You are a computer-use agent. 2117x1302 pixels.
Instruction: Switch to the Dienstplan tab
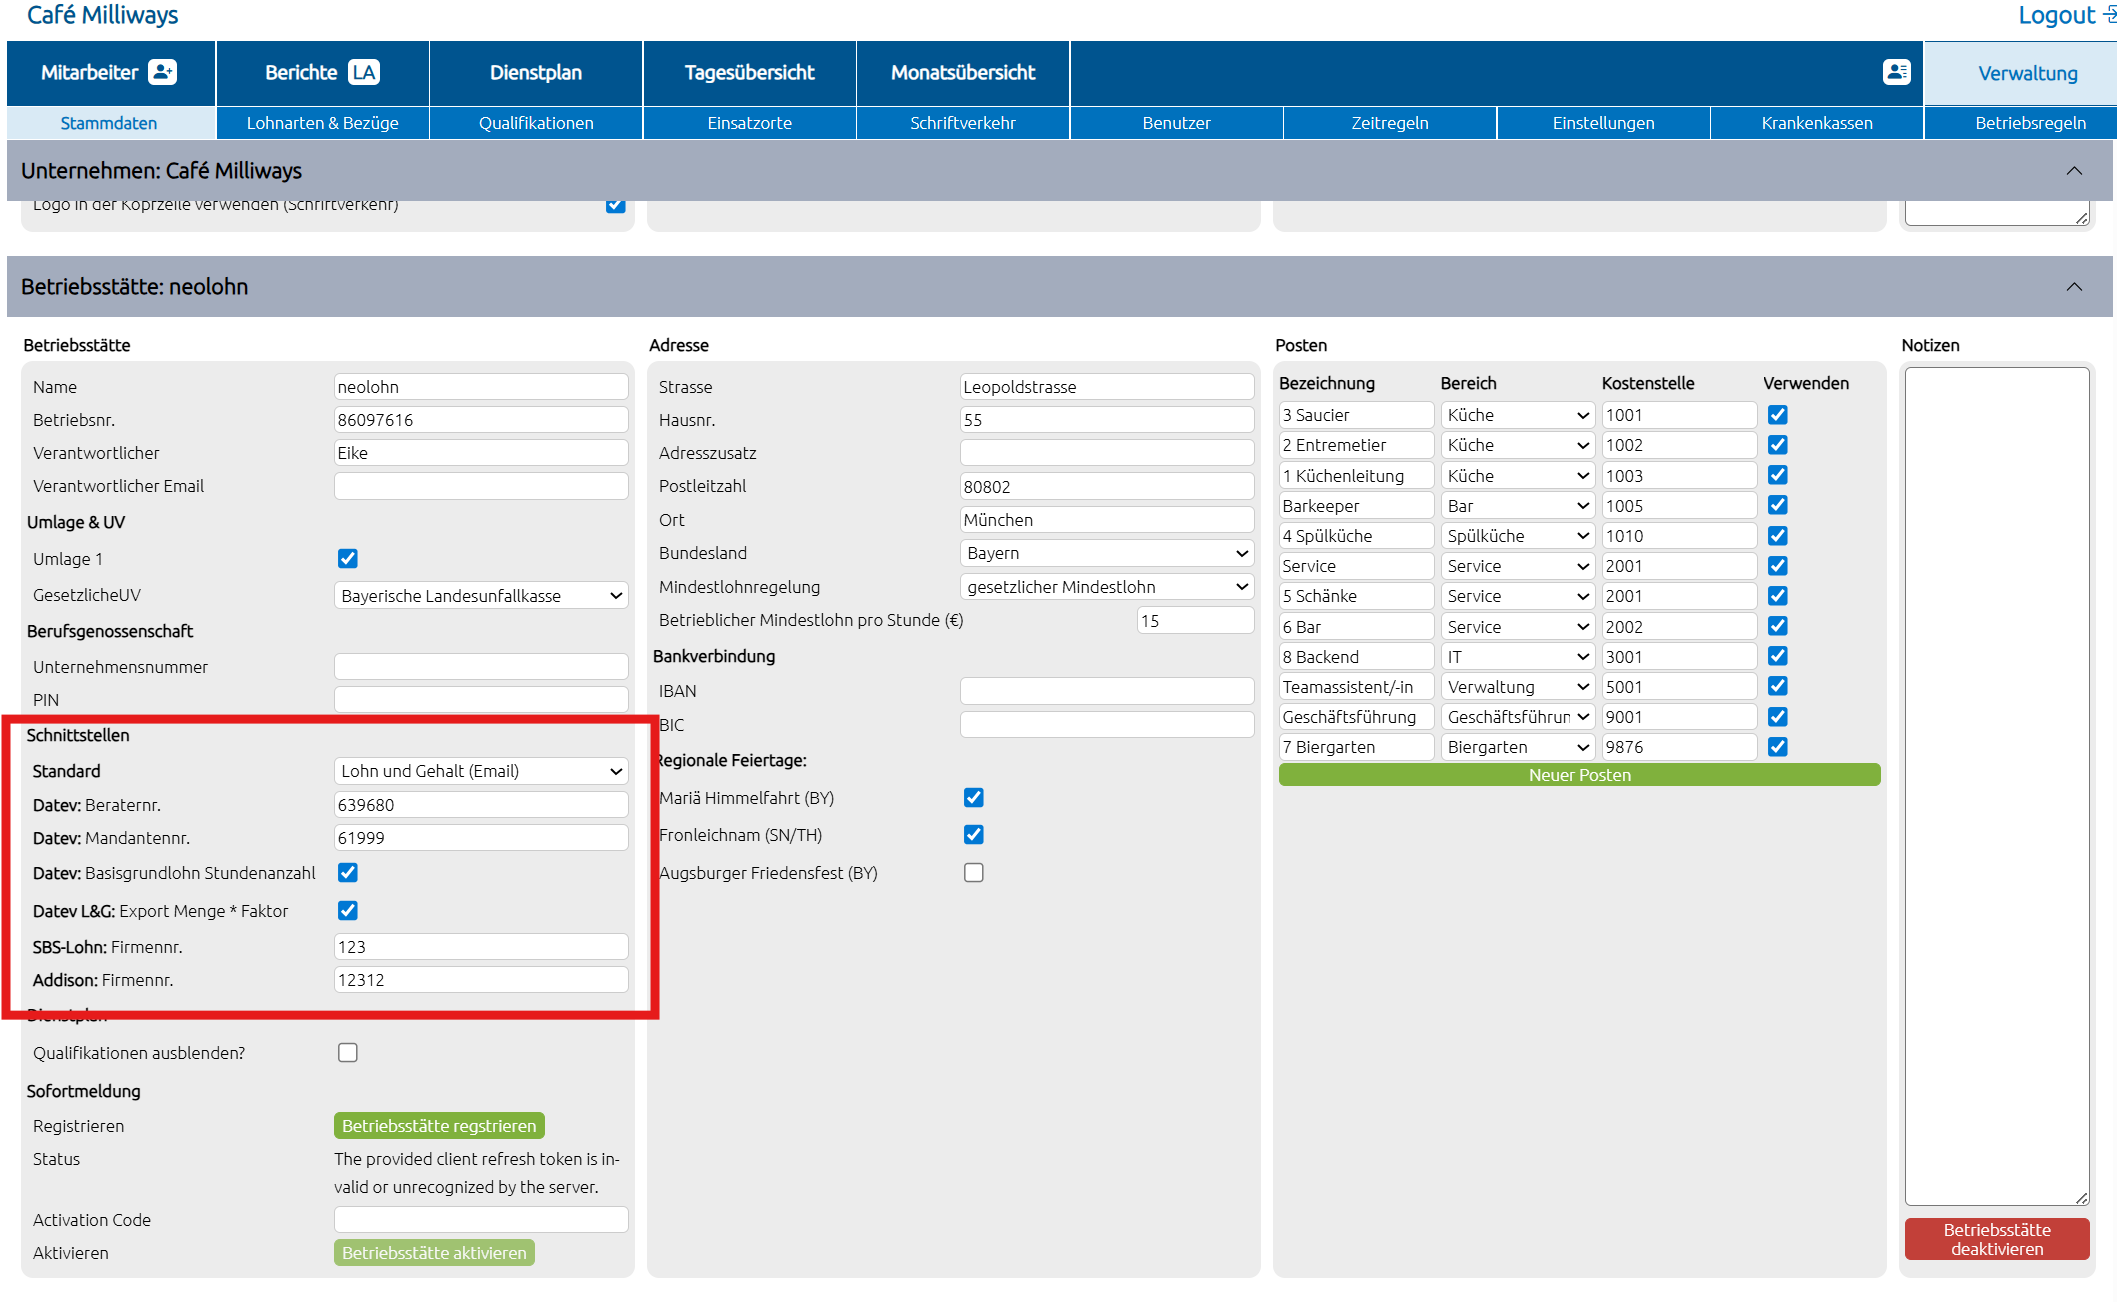tap(536, 73)
